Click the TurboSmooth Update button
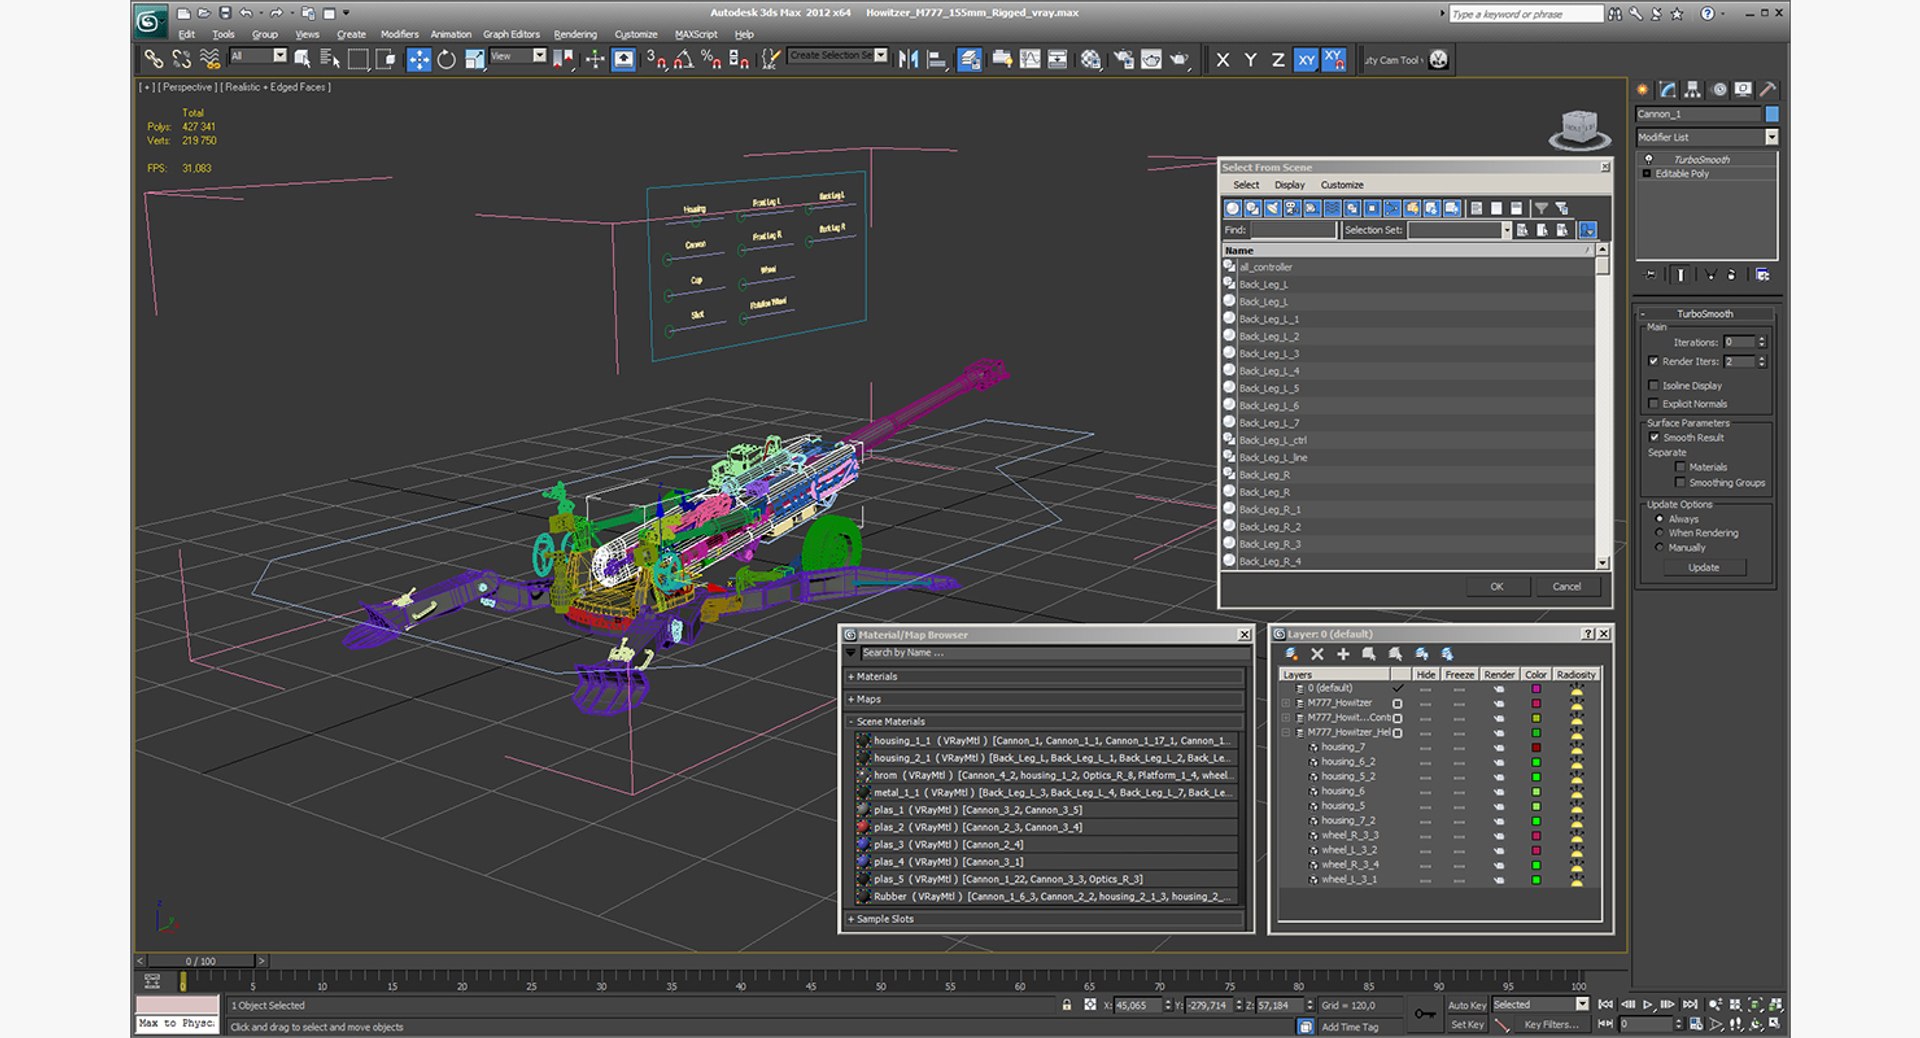Image resolution: width=1920 pixels, height=1038 pixels. point(1703,568)
